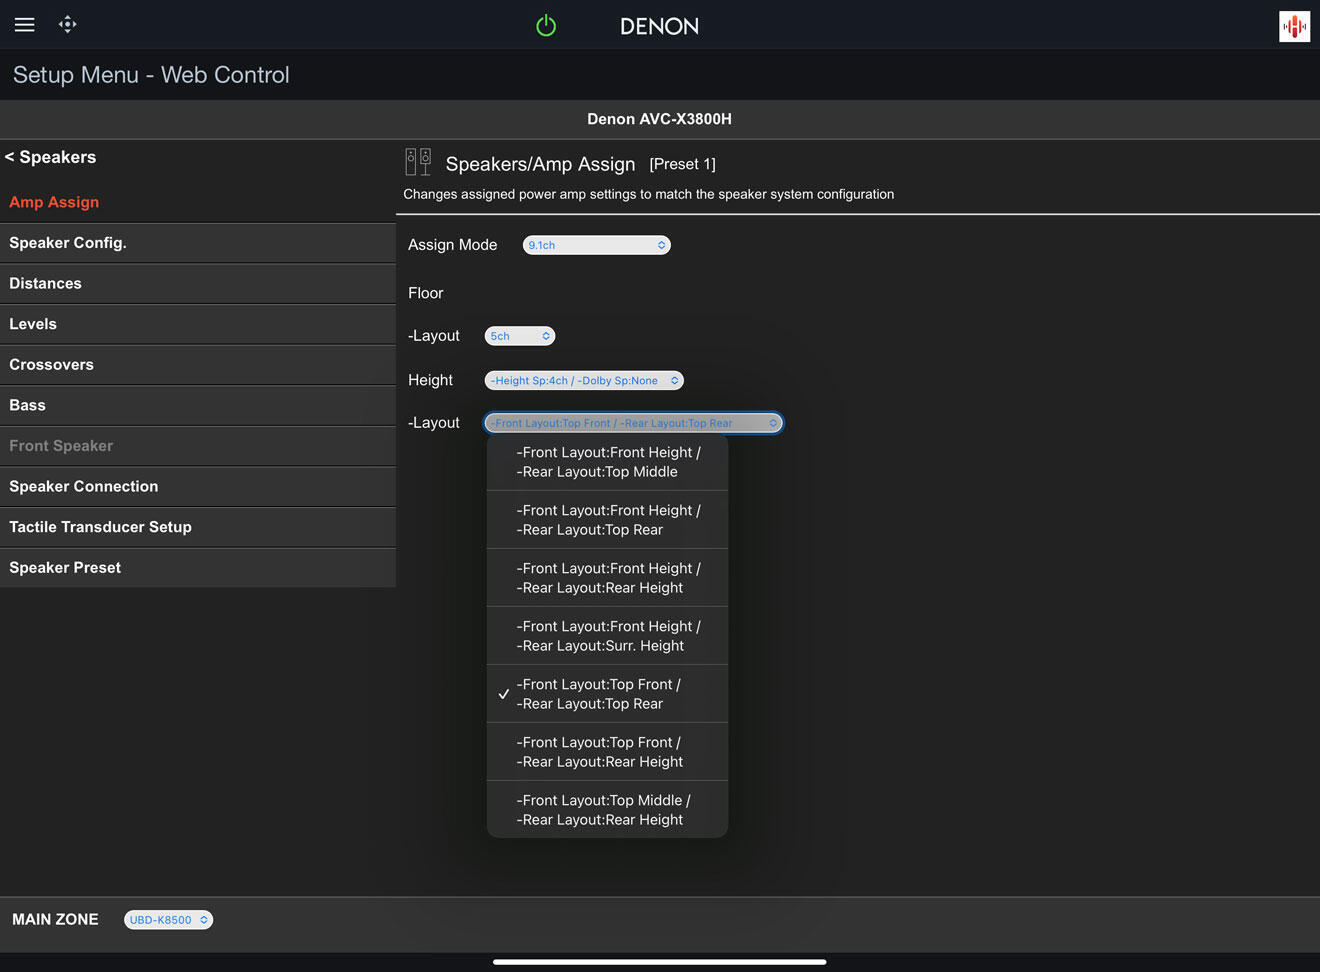Image resolution: width=1320 pixels, height=972 pixels.
Task: Choose Front Height / Top Middle layout
Action: (607, 462)
